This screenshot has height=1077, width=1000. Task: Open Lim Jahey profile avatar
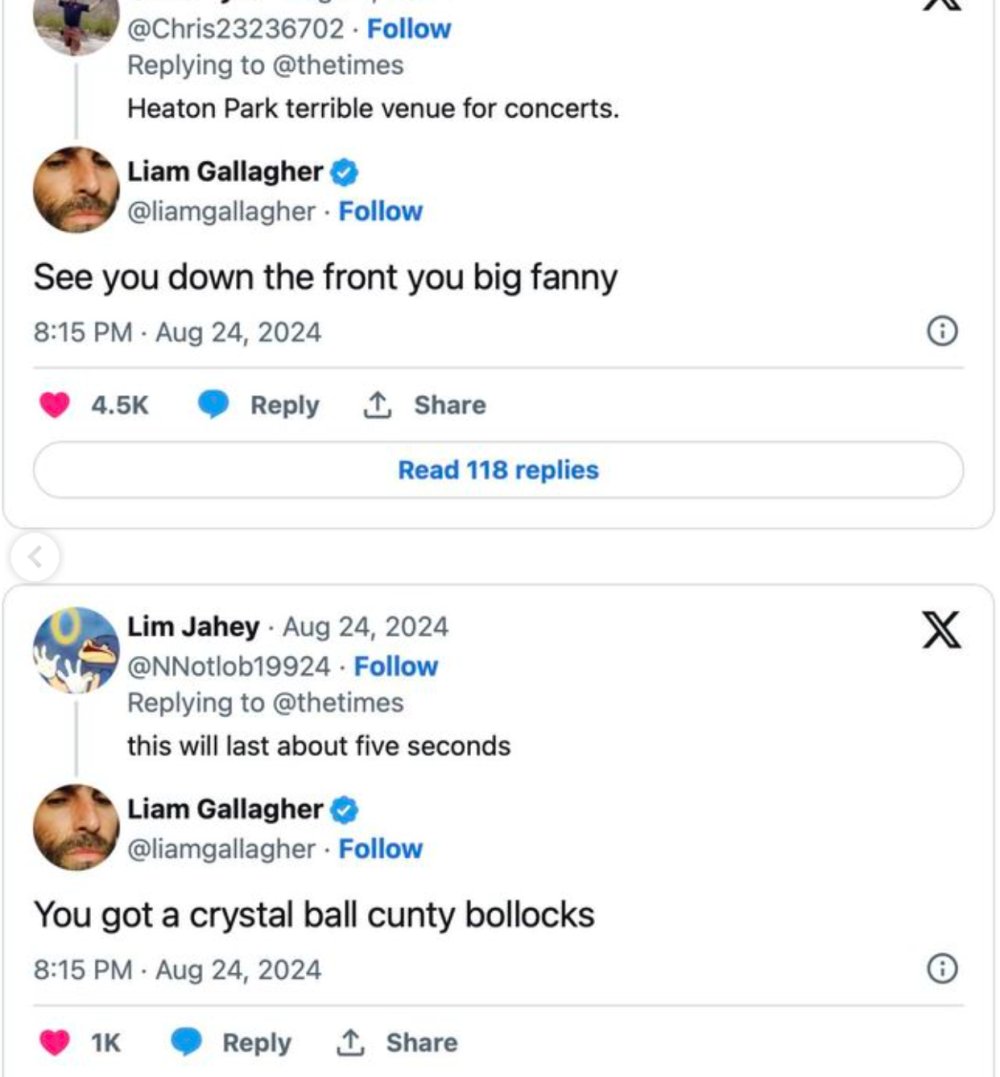click(76, 650)
